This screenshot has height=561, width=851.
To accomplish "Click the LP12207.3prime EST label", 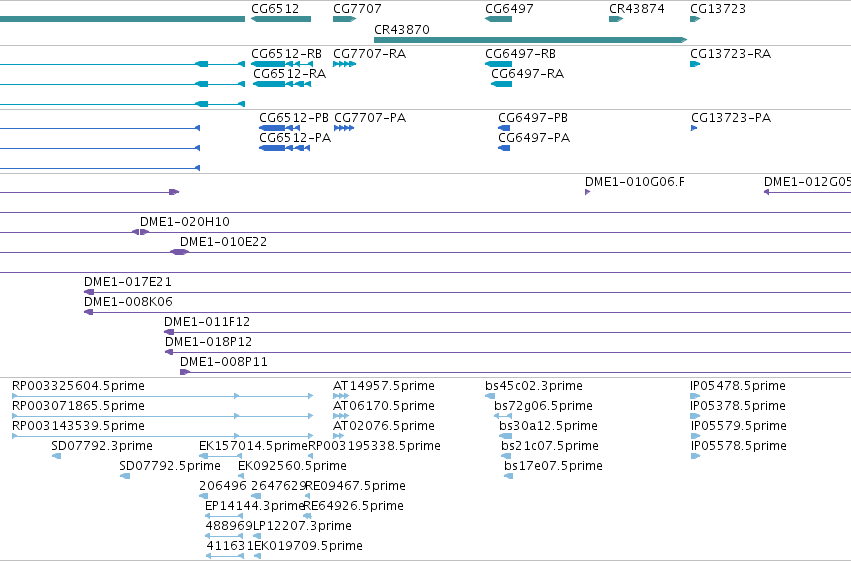I will click(x=302, y=527).
